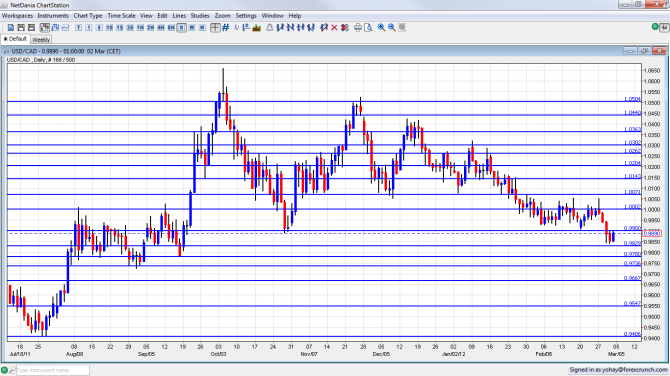670x376 pixels.
Task: Open the Settings menu
Action: click(x=246, y=16)
